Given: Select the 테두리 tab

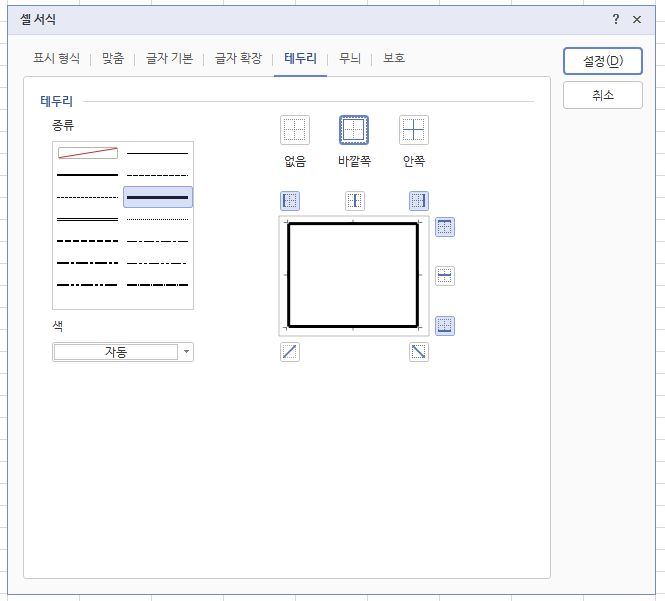Looking at the screenshot, I should 300,58.
